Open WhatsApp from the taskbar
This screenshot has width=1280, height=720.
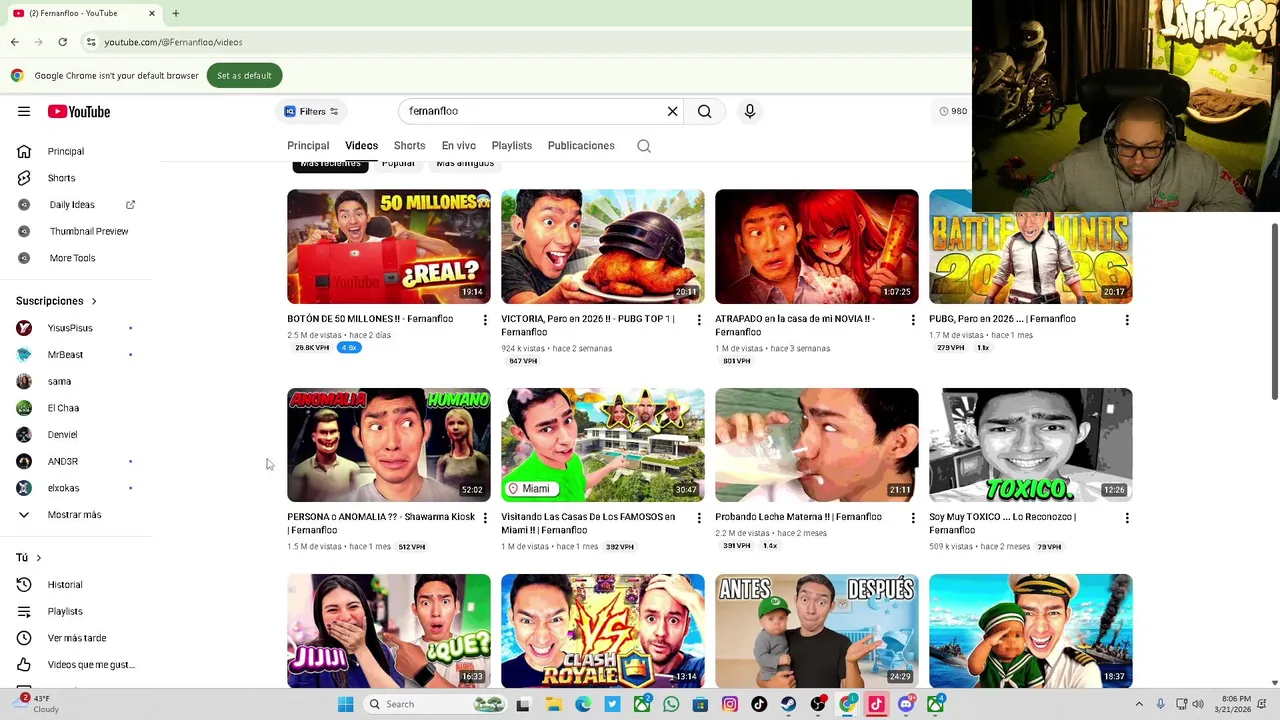coord(671,704)
